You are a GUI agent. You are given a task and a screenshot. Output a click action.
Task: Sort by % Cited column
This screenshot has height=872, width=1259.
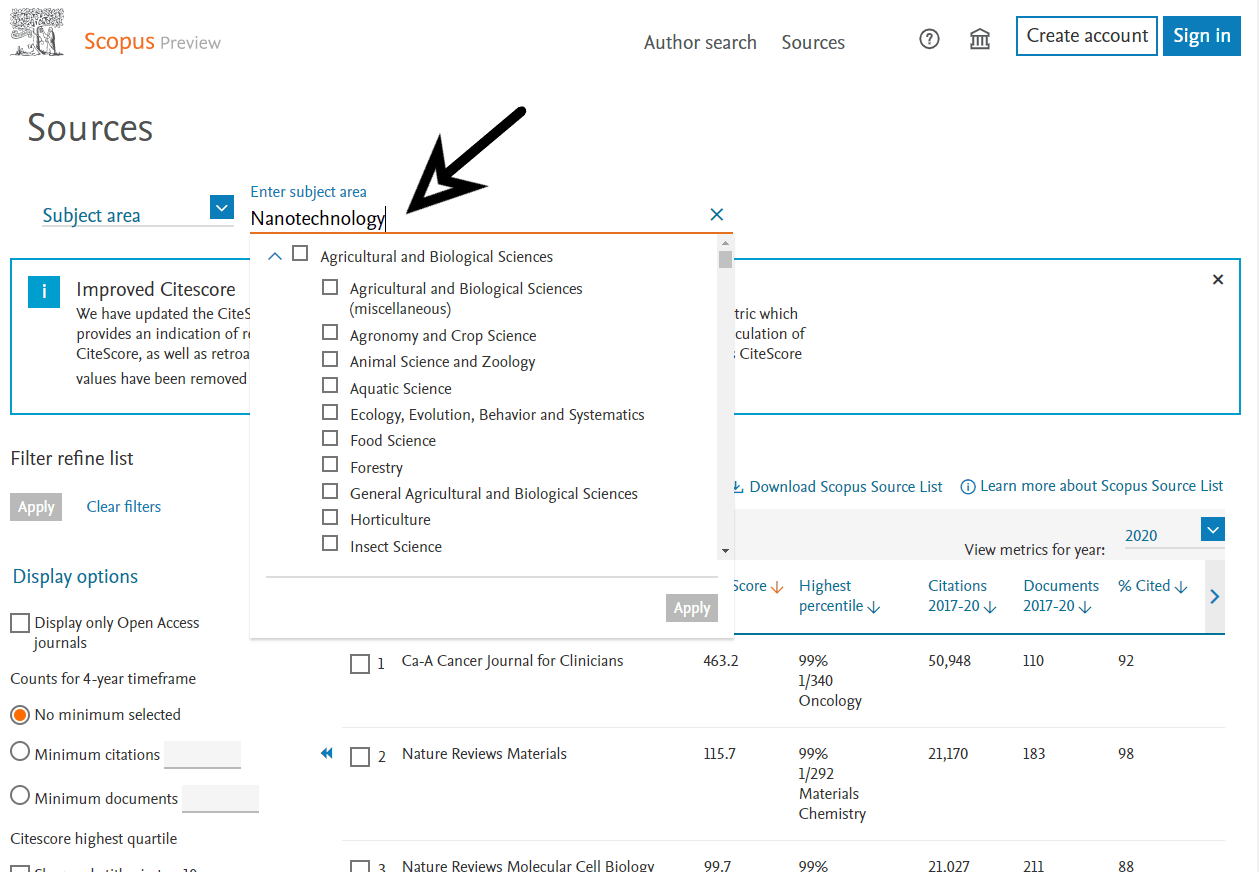point(1153,586)
